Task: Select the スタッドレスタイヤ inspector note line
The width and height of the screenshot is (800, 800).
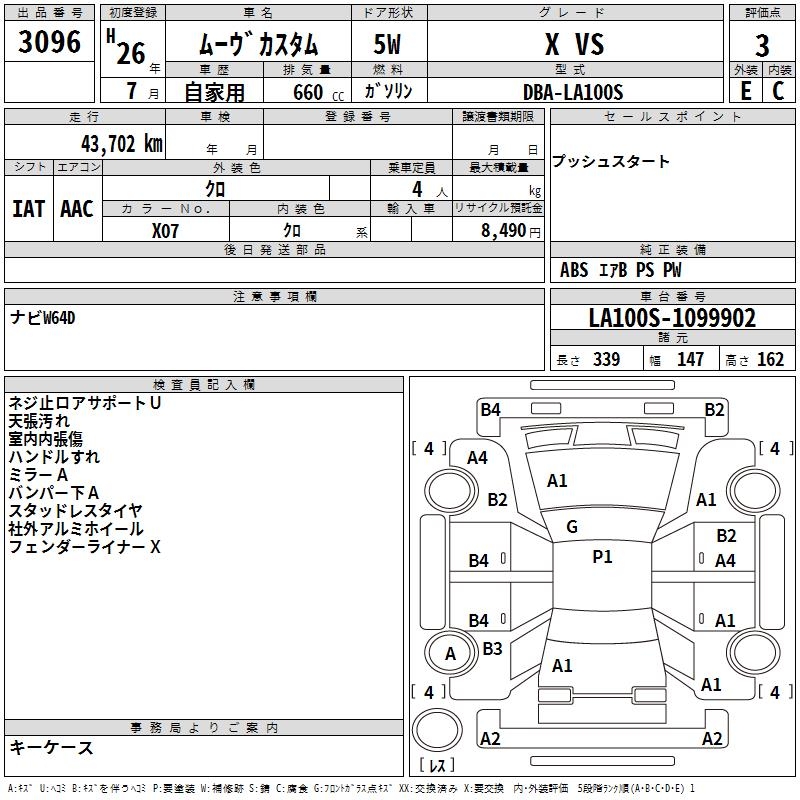Action: tap(76, 511)
